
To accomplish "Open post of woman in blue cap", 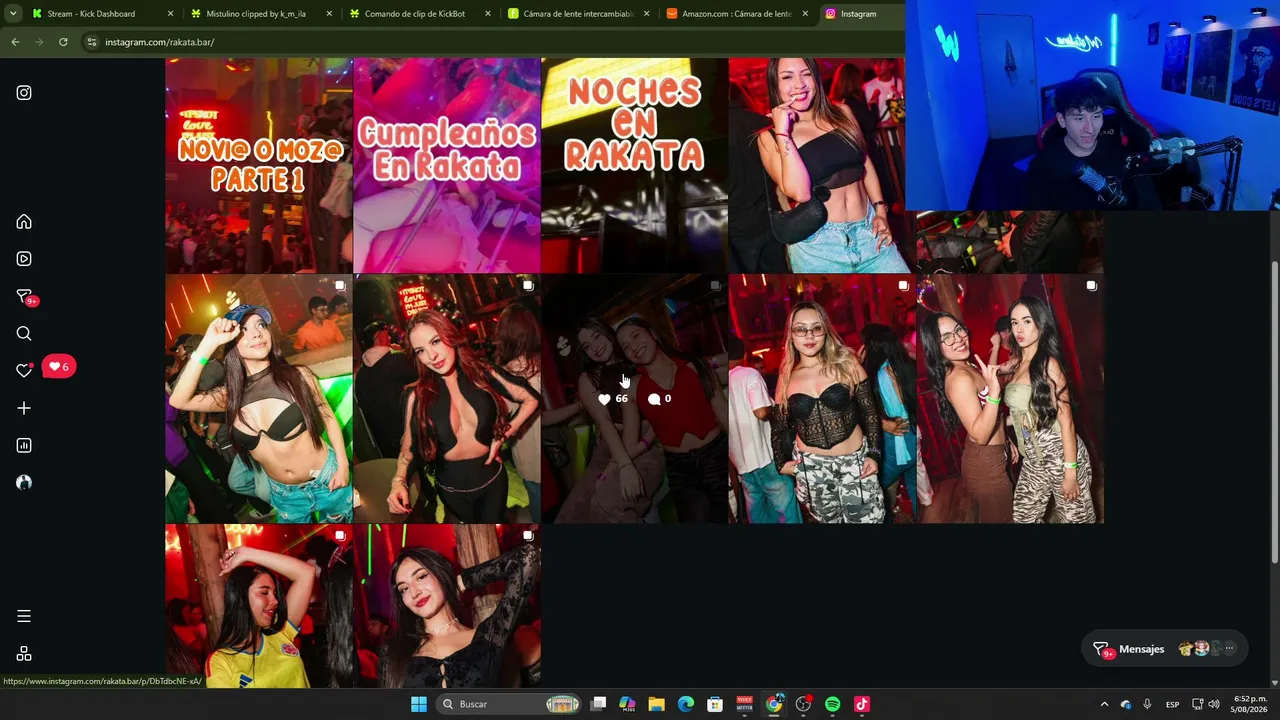I will click(259, 399).
